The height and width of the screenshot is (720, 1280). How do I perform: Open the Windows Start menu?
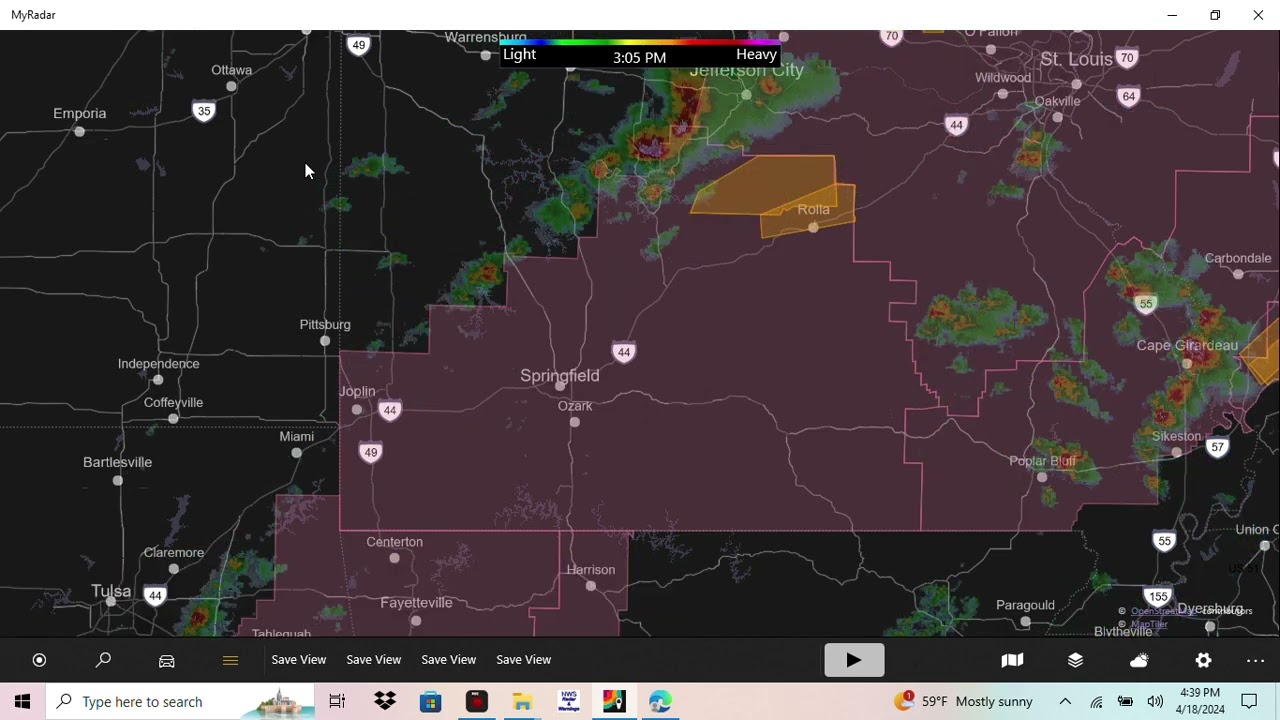pos(22,702)
